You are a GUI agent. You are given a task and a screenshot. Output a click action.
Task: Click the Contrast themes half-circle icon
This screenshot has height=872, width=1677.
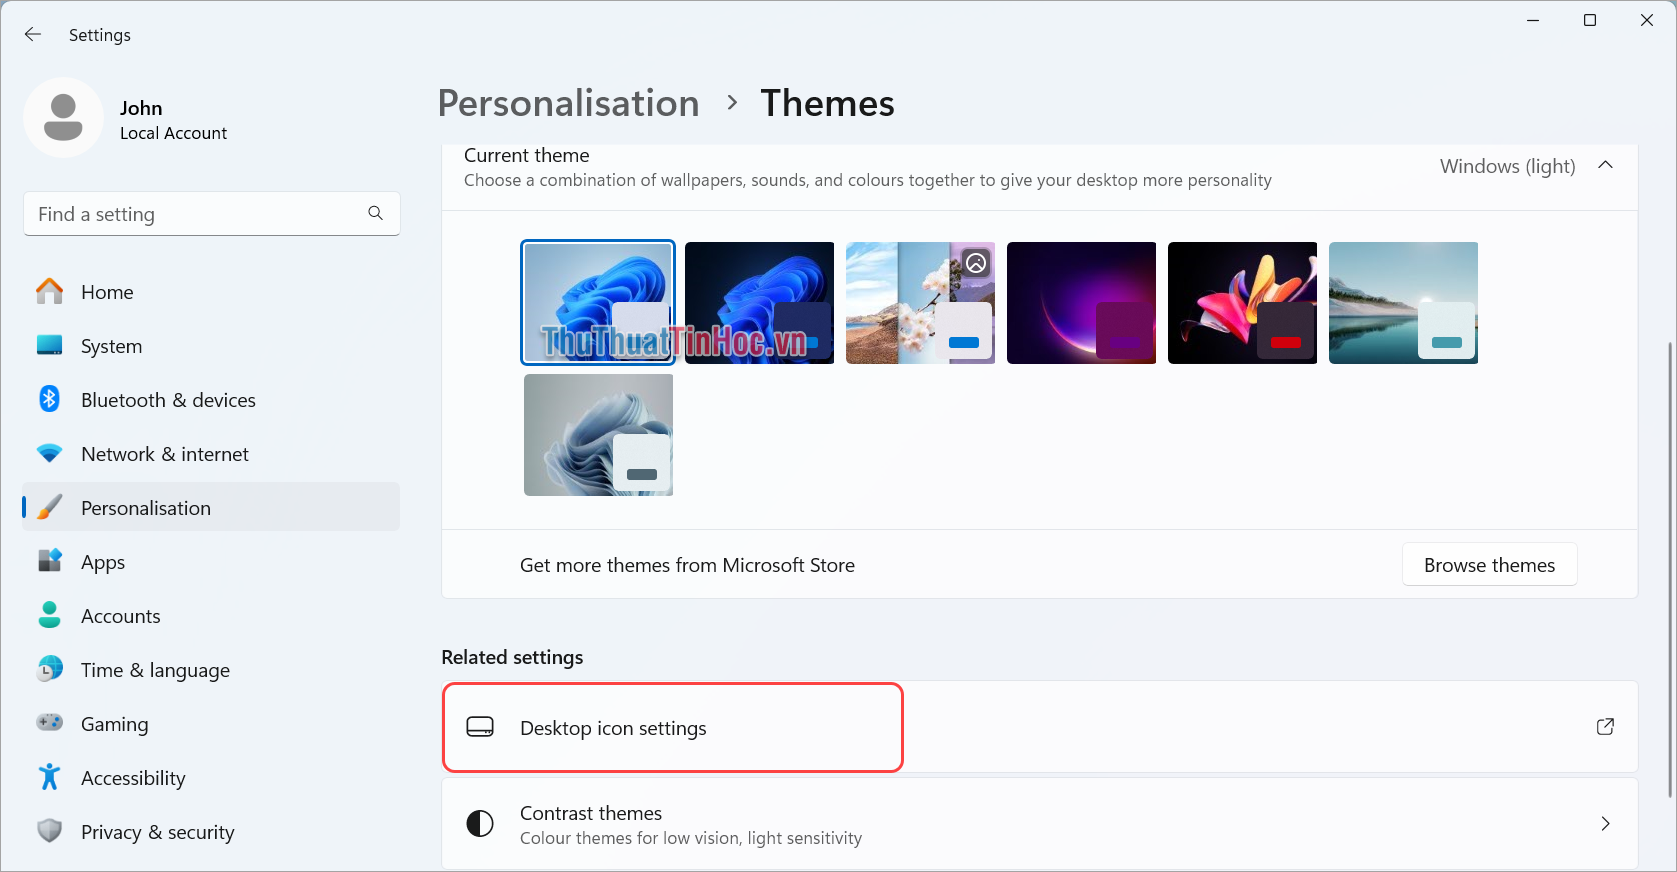[x=480, y=823]
